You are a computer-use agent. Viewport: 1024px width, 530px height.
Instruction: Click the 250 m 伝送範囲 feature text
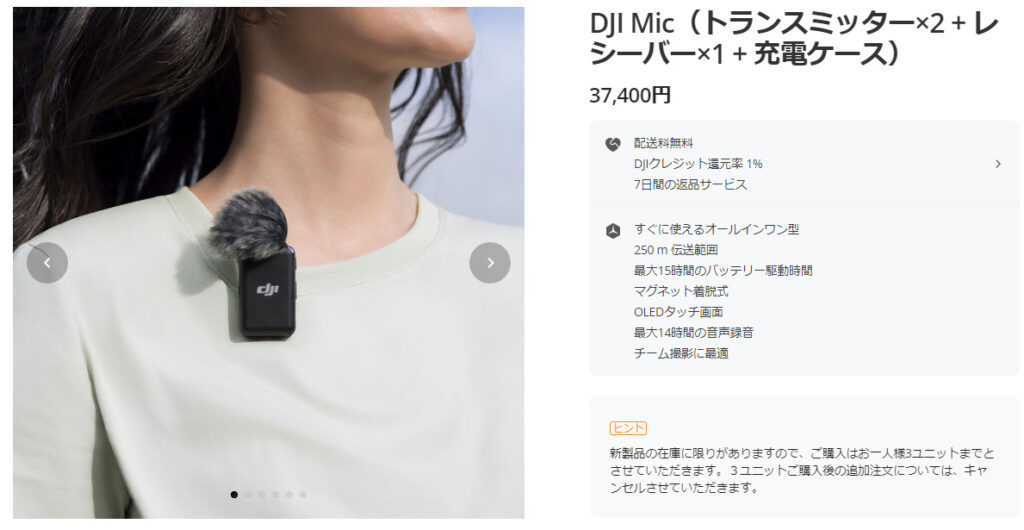(676, 250)
